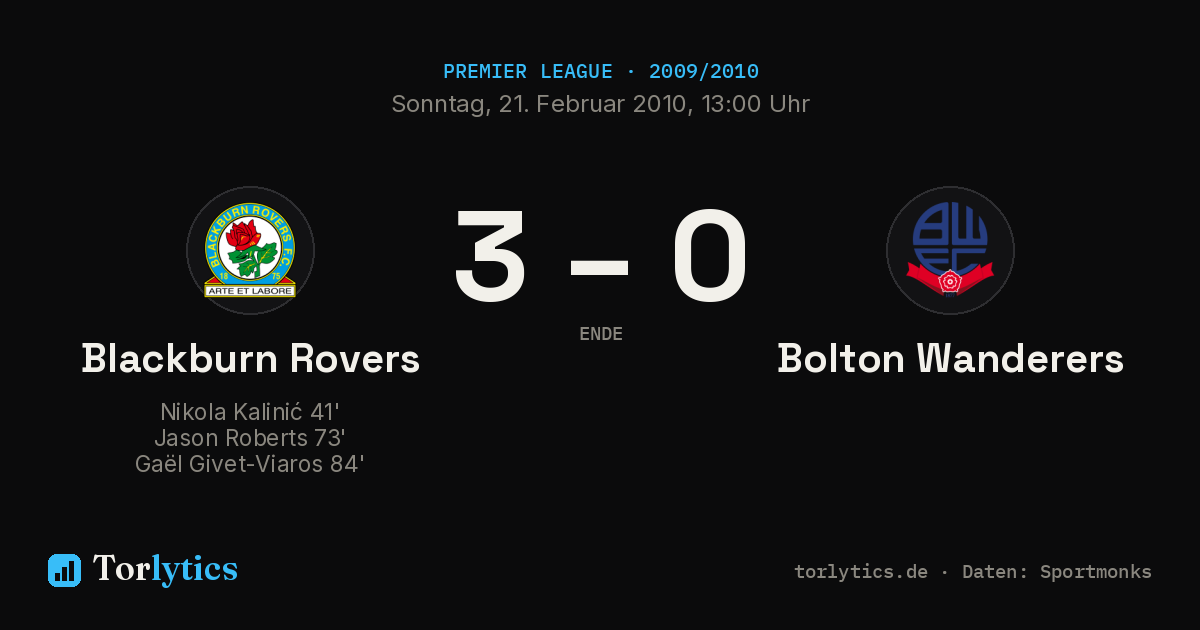
Task: Select the ENDE match status label
Action: 600,334
